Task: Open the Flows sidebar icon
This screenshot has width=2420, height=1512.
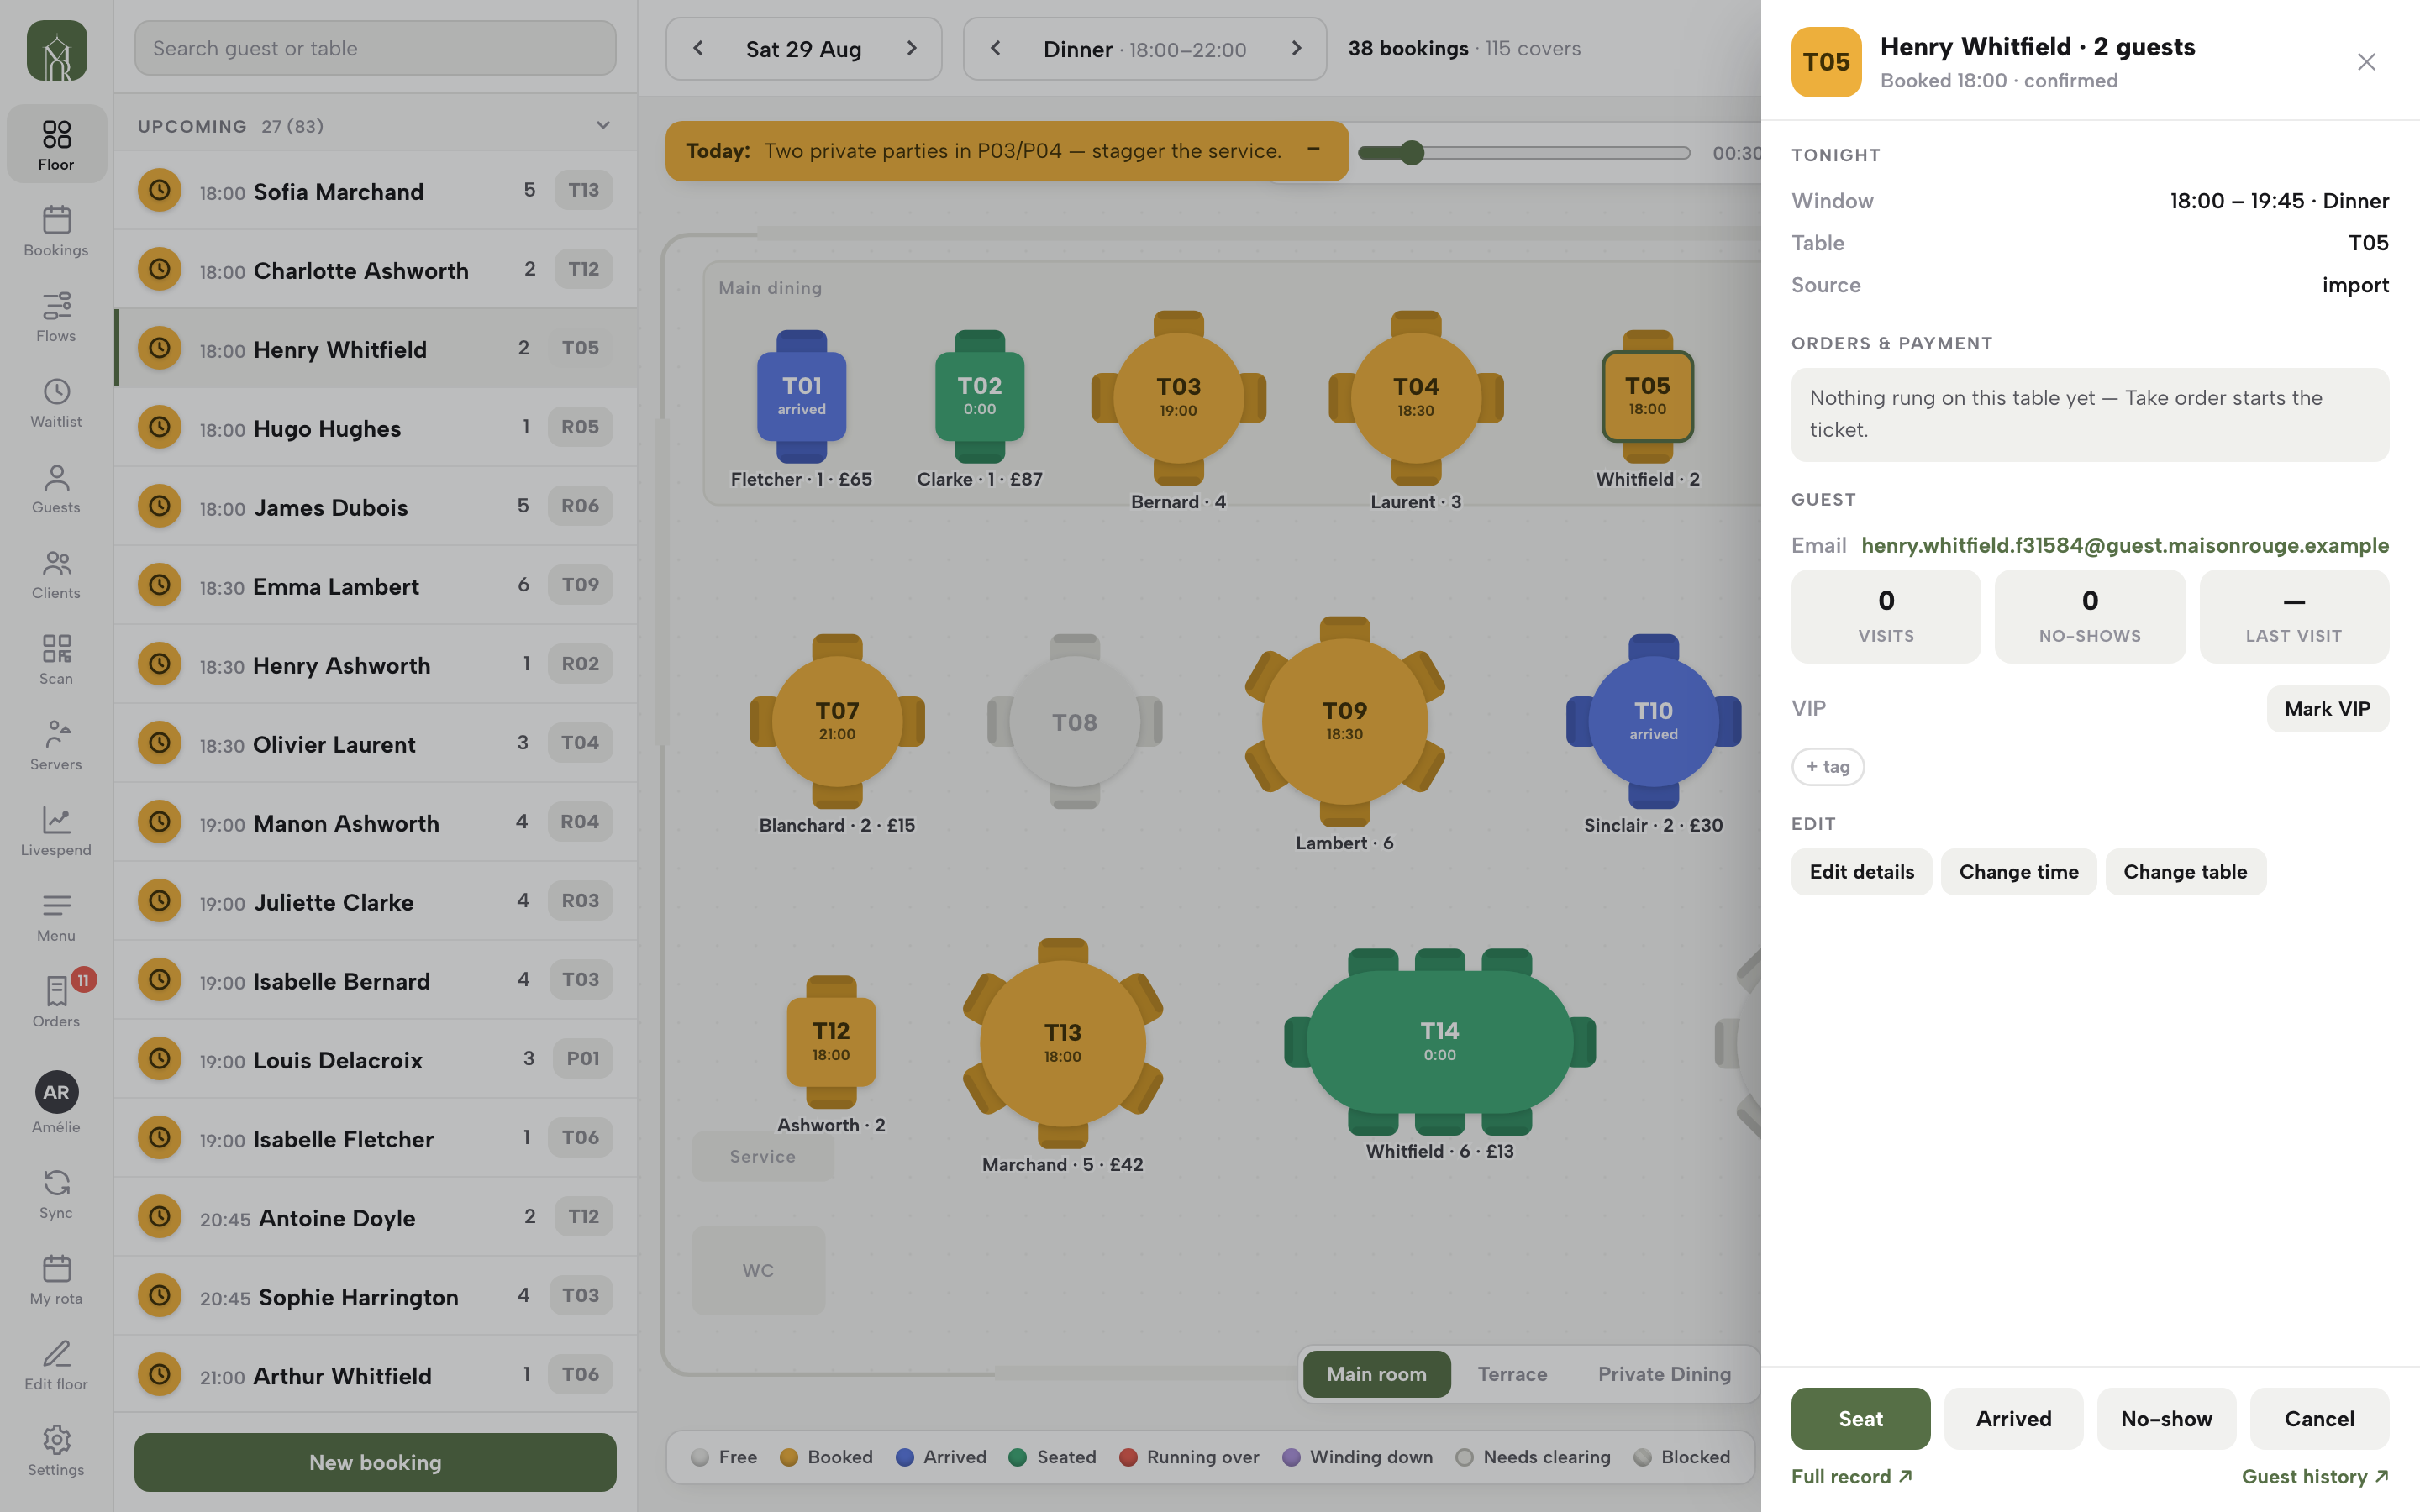Action: (56, 317)
